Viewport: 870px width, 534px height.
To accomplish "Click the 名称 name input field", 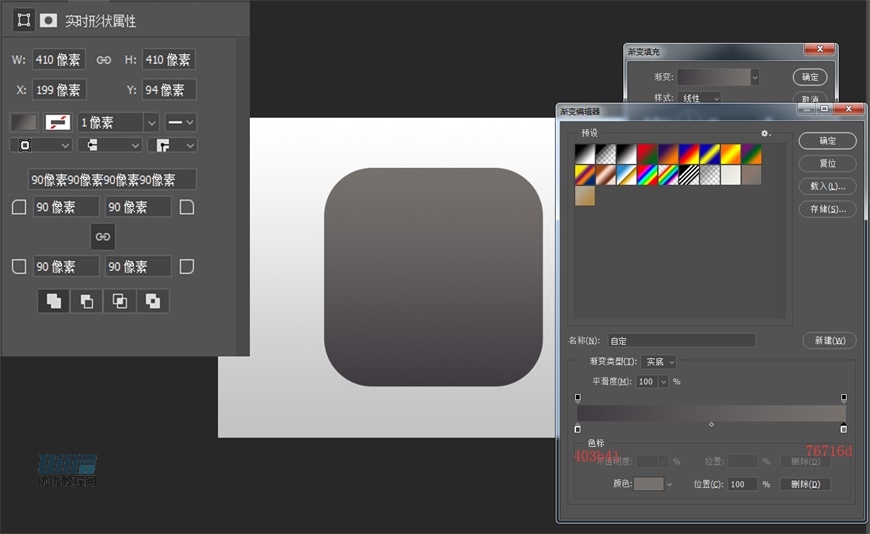I will click(681, 341).
